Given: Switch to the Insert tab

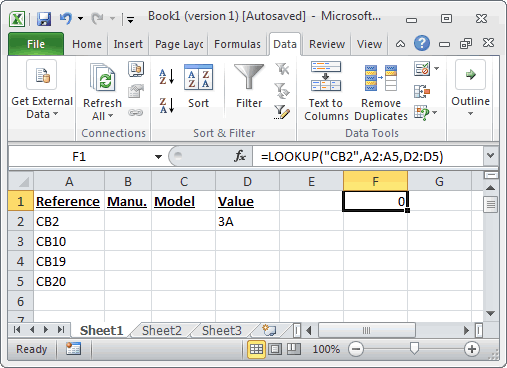Looking at the screenshot, I should click(x=128, y=44).
